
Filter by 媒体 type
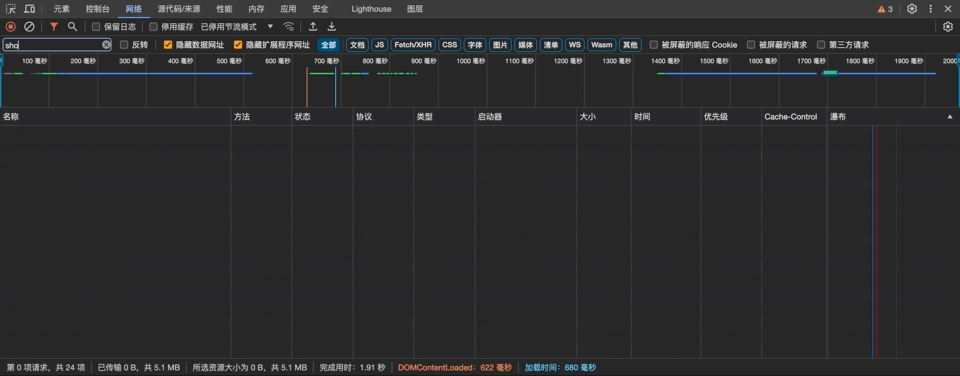(525, 45)
